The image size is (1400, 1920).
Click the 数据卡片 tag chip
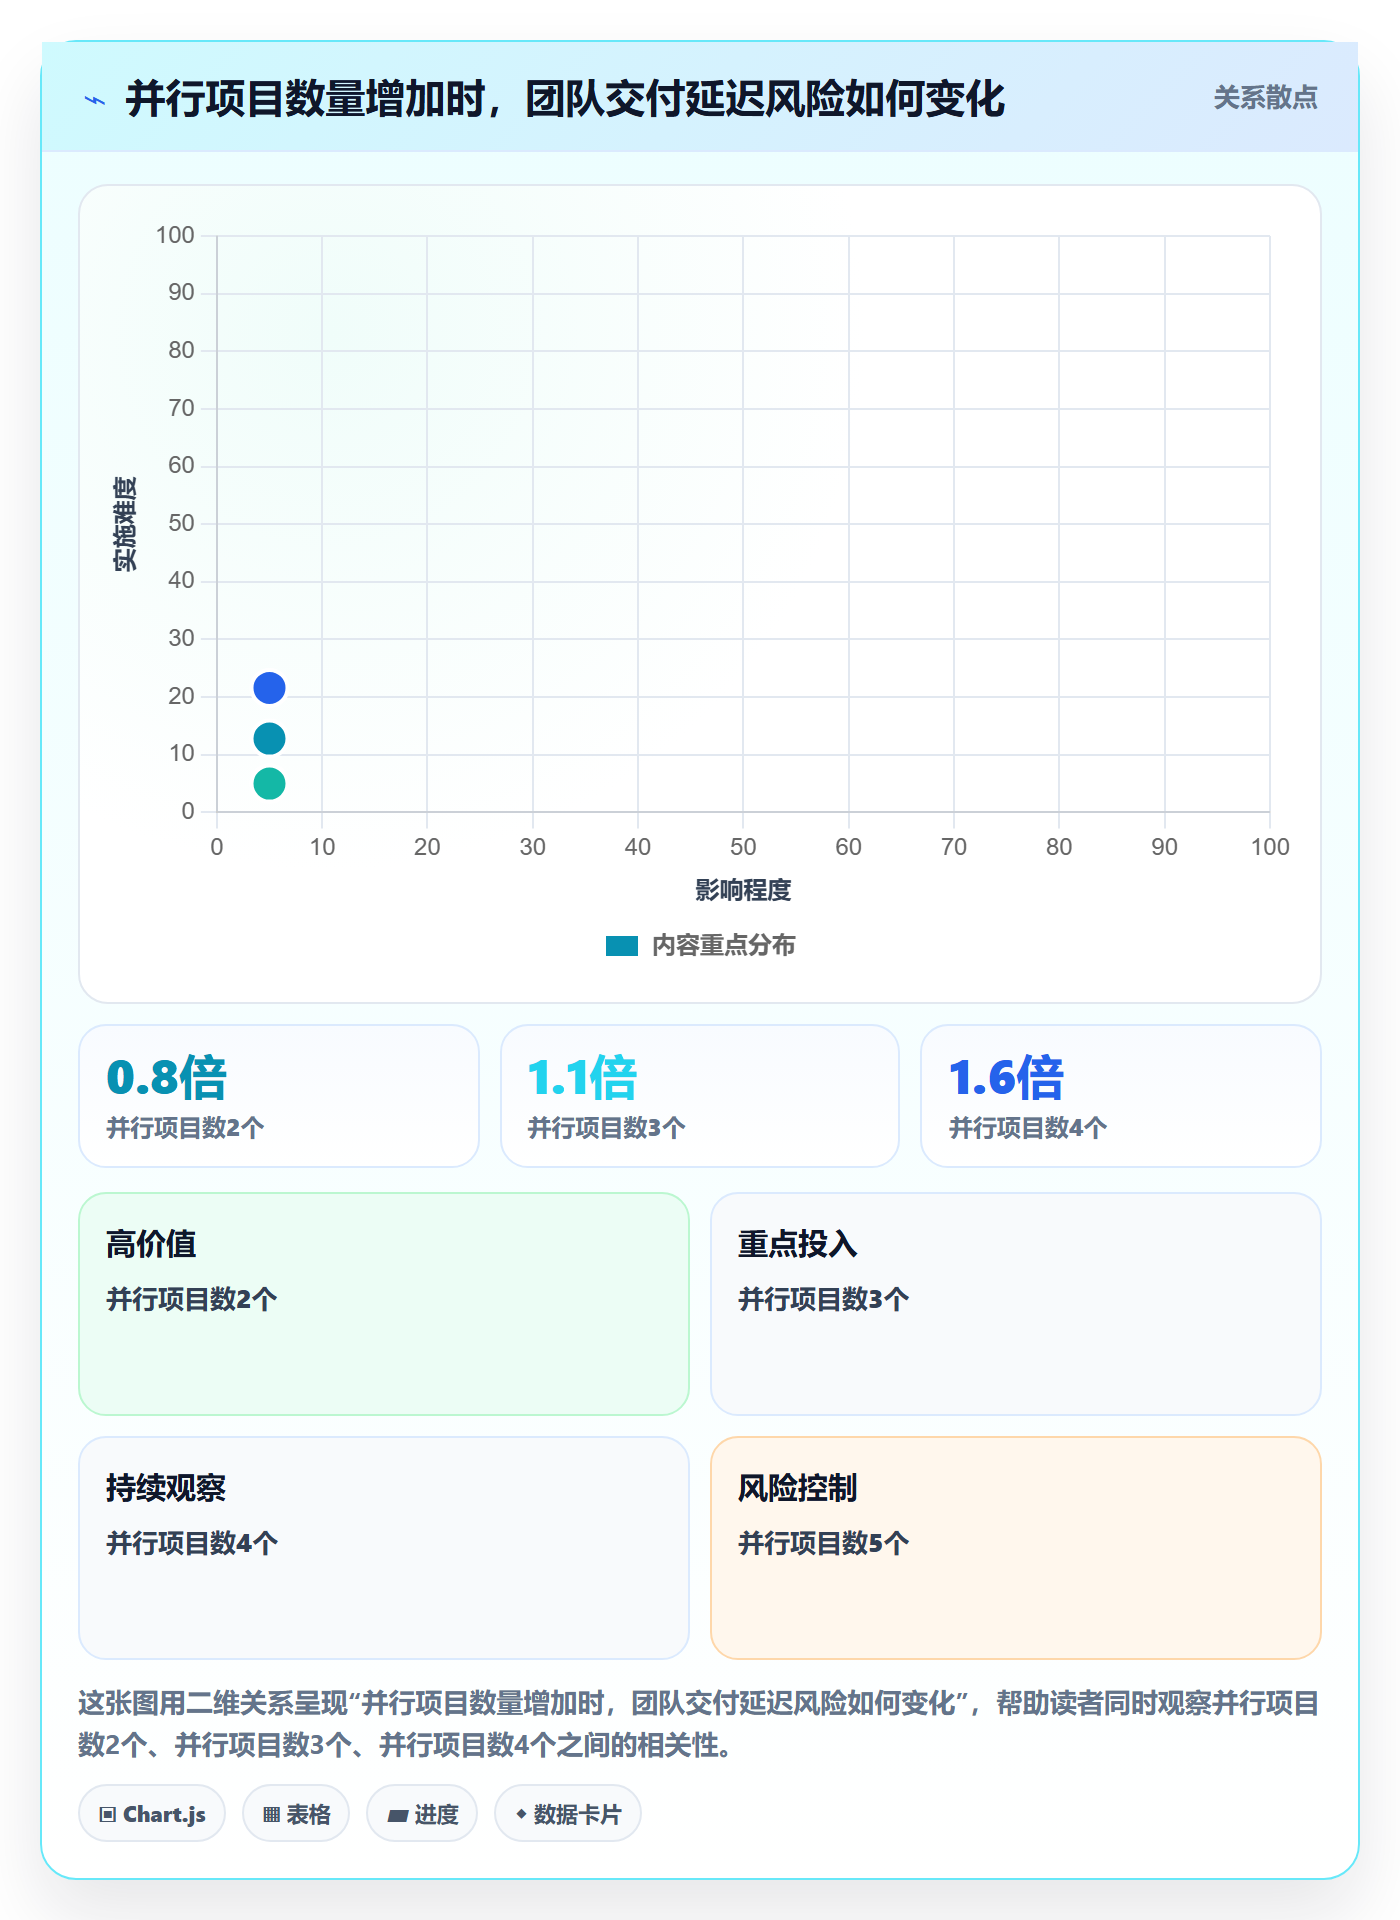pos(568,1814)
